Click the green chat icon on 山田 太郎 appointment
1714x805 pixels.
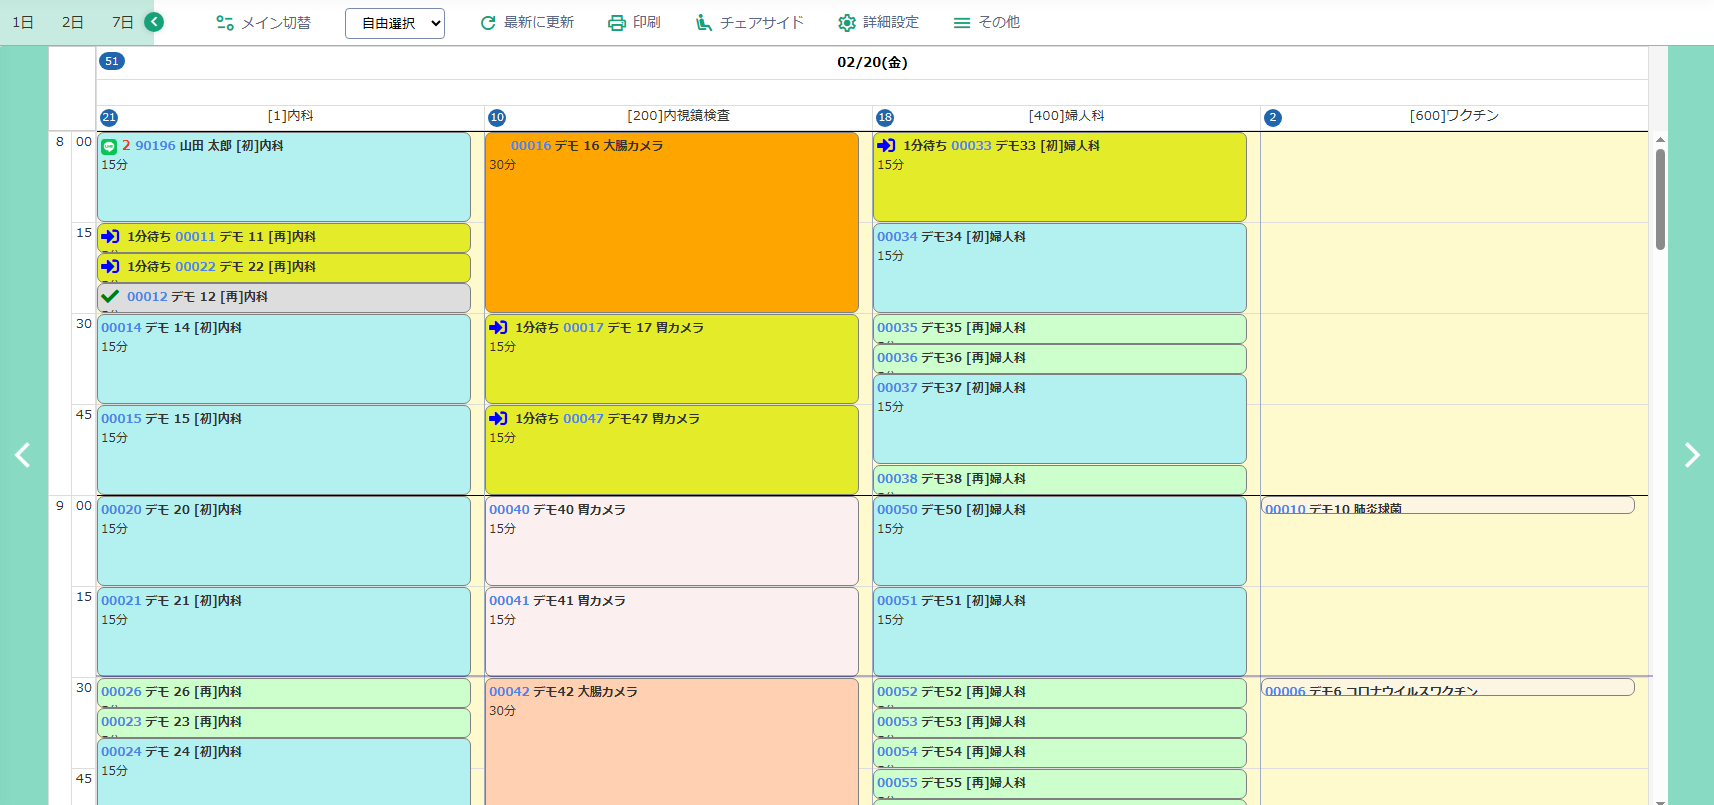point(109,147)
